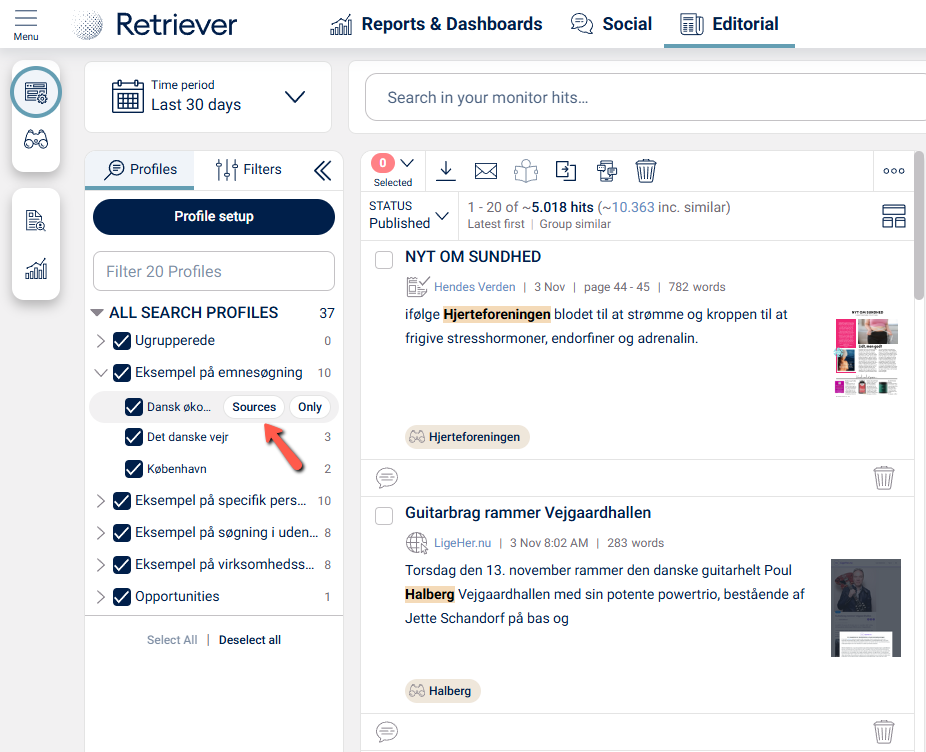The width and height of the screenshot is (926, 752).
Task: Click the devices share icon
Action: (607, 171)
